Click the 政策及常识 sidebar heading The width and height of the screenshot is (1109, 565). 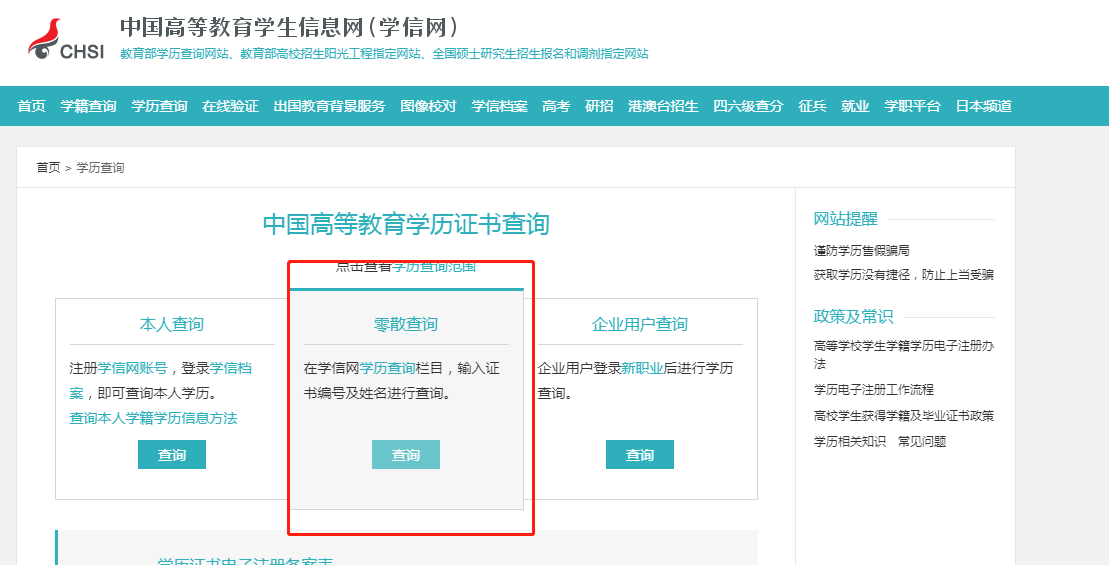(854, 317)
